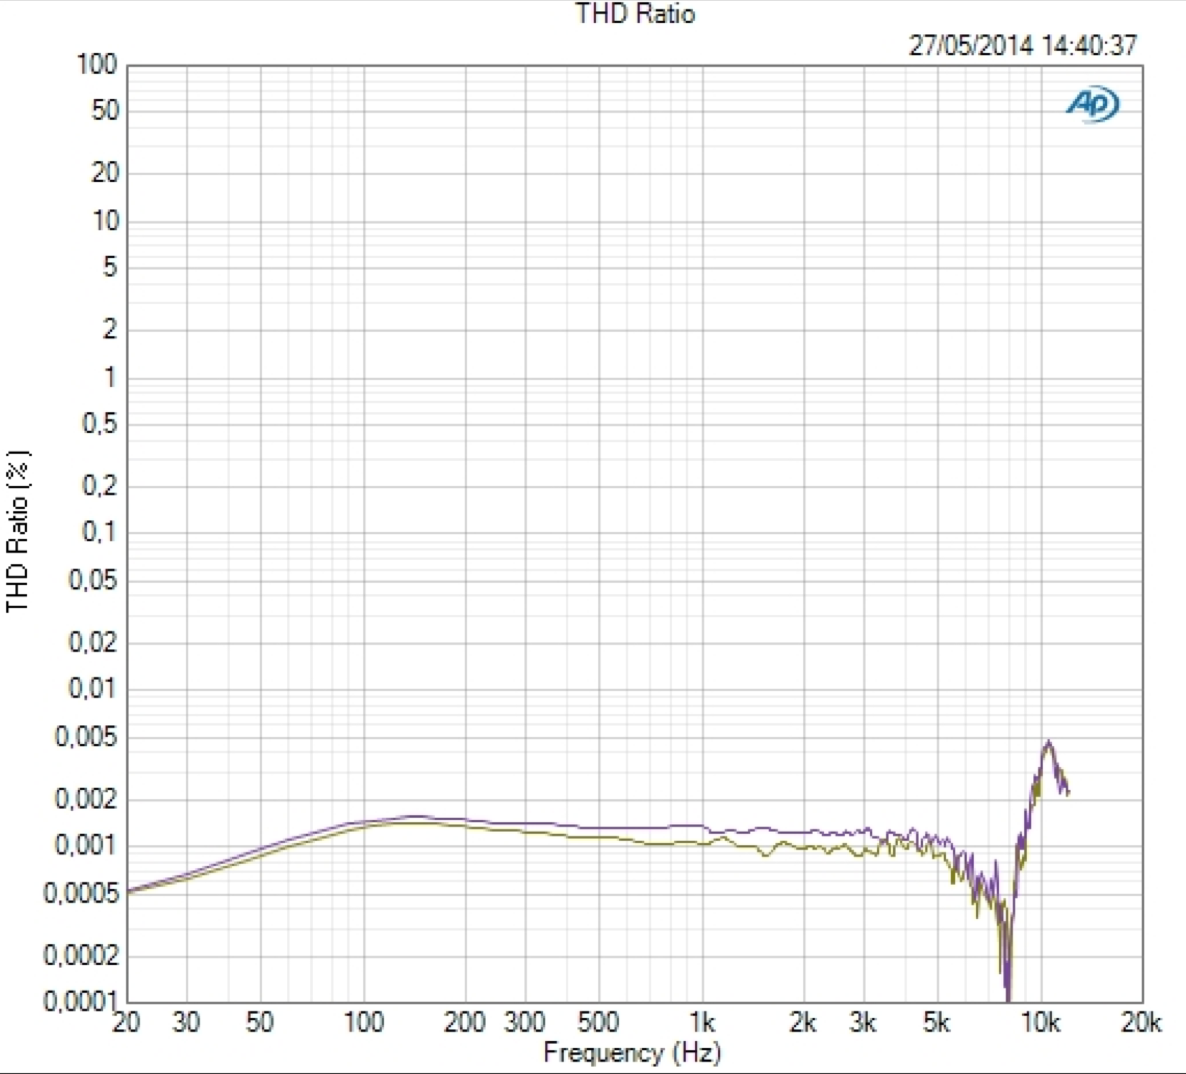Click the Frequency (Hz) axis label
The width and height of the screenshot is (1186, 1074).
tap(632, 1052)
